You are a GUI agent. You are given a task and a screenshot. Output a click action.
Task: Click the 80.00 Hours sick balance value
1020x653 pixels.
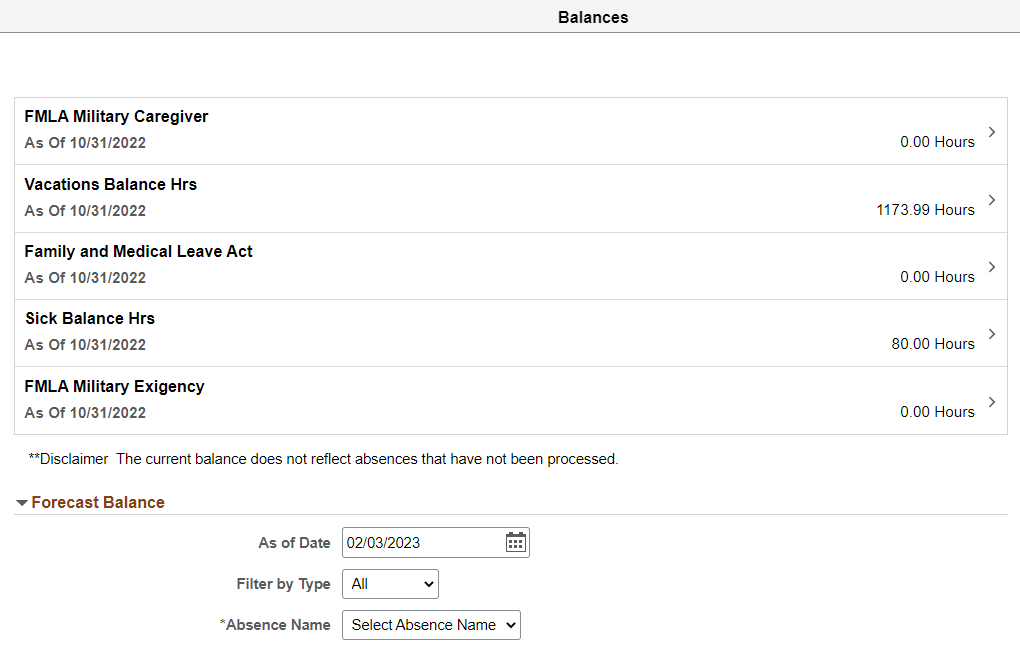point(932,344)
